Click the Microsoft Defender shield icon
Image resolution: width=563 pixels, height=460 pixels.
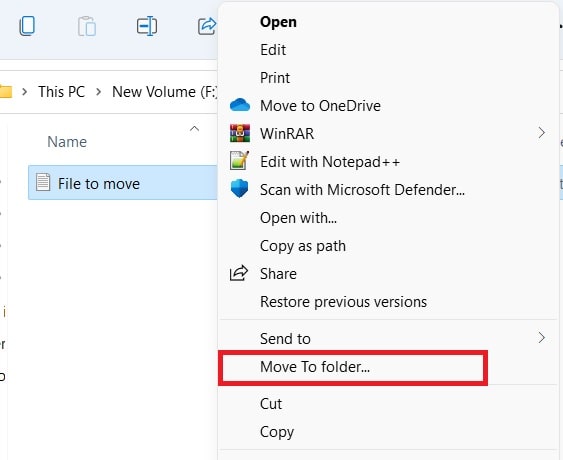(x=239, y=189)
